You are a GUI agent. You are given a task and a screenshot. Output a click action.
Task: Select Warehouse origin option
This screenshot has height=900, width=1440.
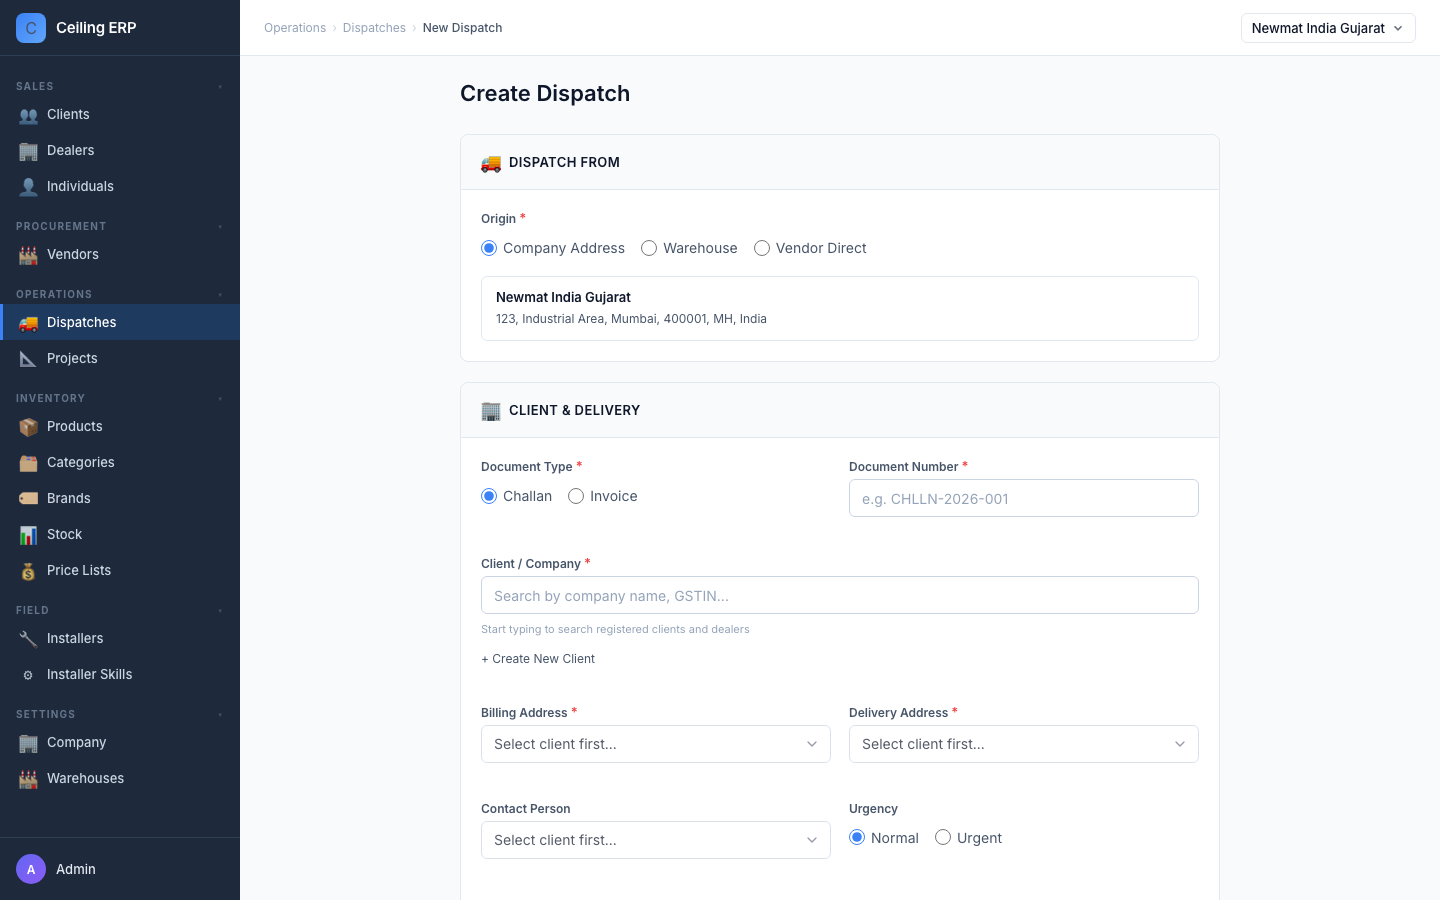tap(689, 248)
